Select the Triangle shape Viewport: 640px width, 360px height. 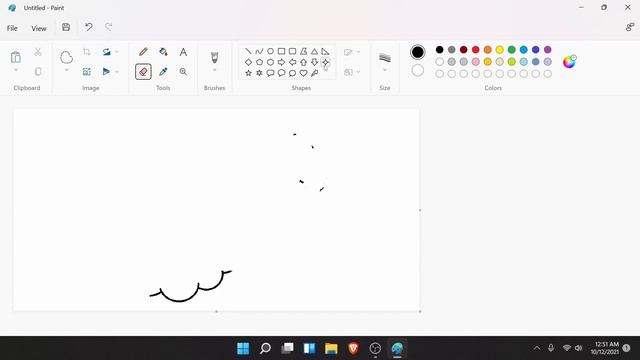[314, 51]
